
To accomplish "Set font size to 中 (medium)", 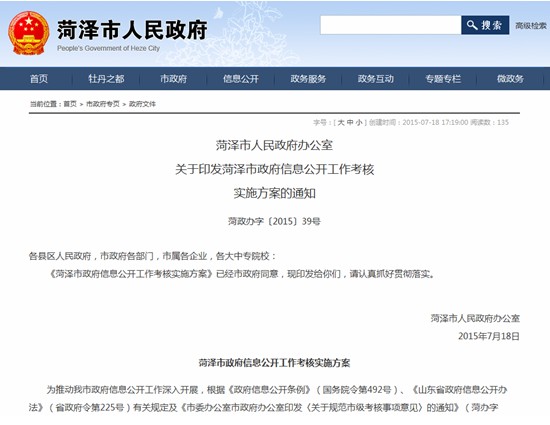I will (350, 122).
